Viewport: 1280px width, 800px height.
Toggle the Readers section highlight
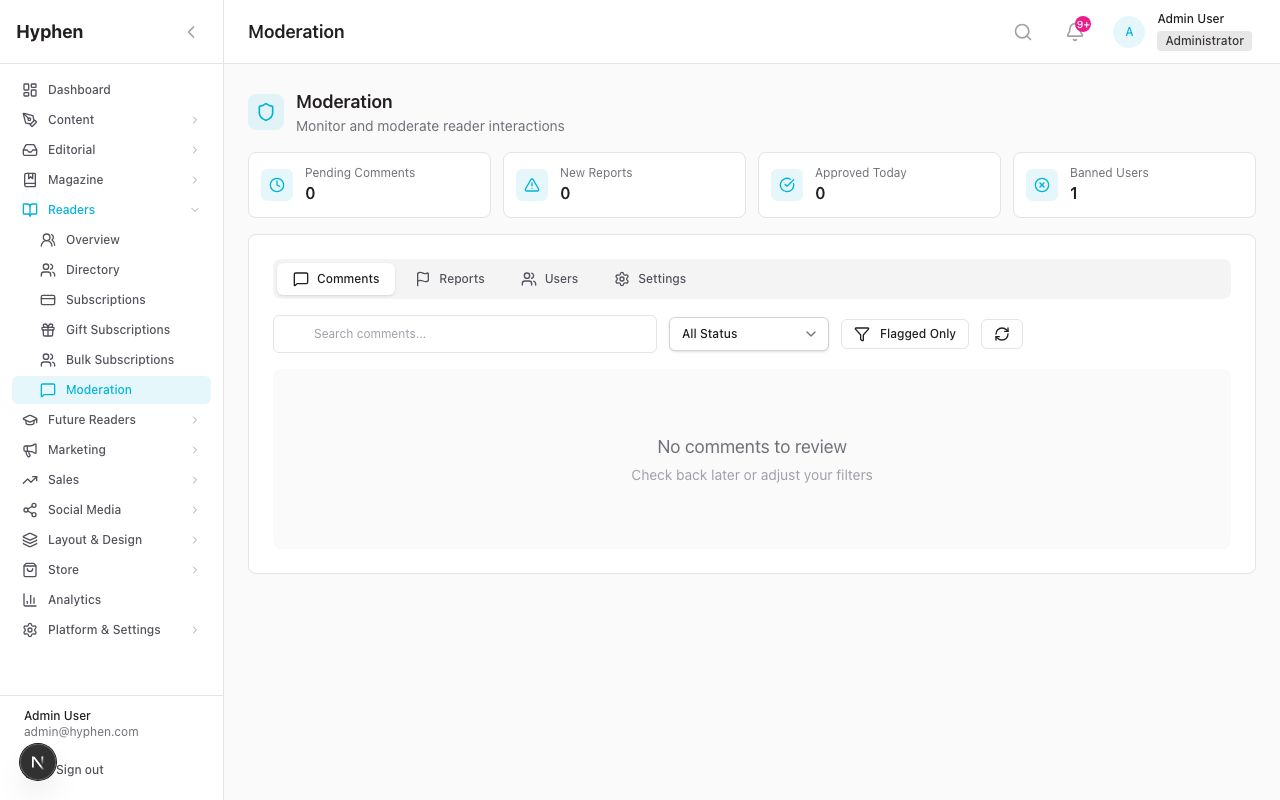[71, 209]
